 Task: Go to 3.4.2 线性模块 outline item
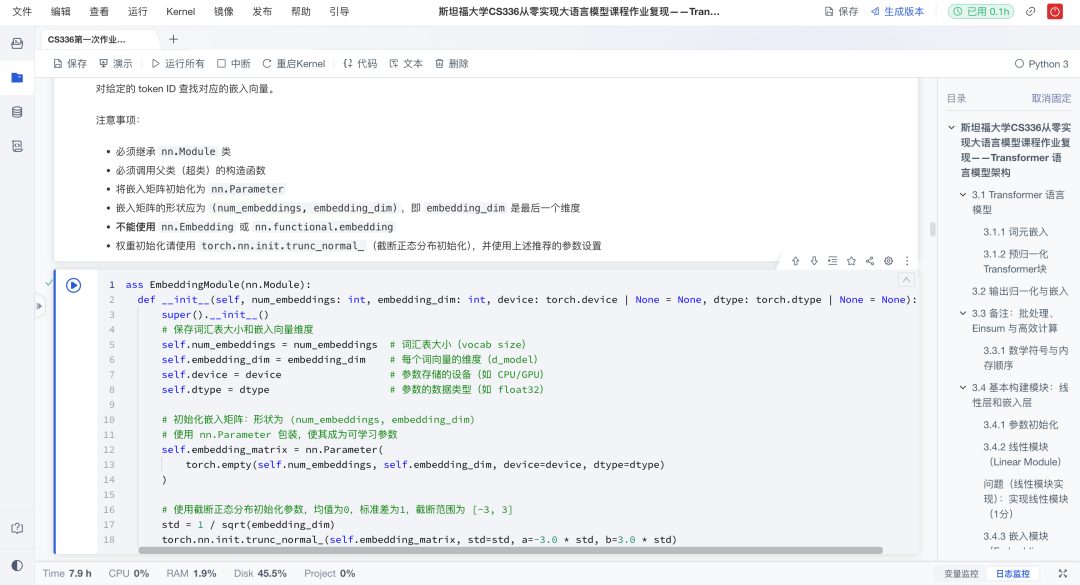pyautogui.click(x=1021, y=455)
